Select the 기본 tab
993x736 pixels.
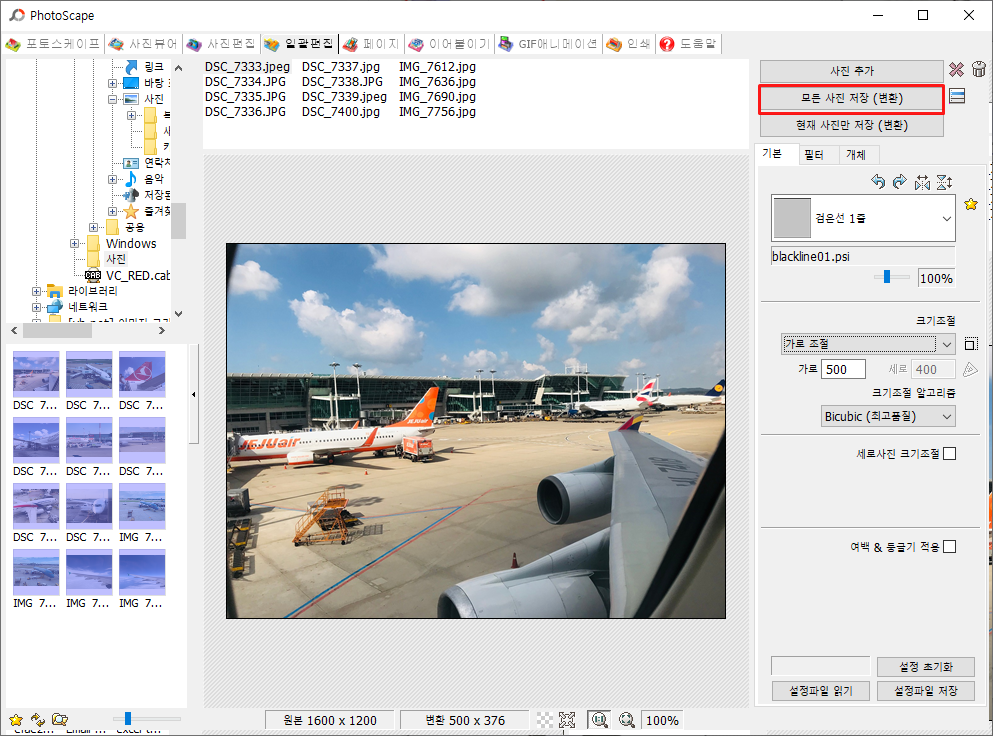[771, 153]
